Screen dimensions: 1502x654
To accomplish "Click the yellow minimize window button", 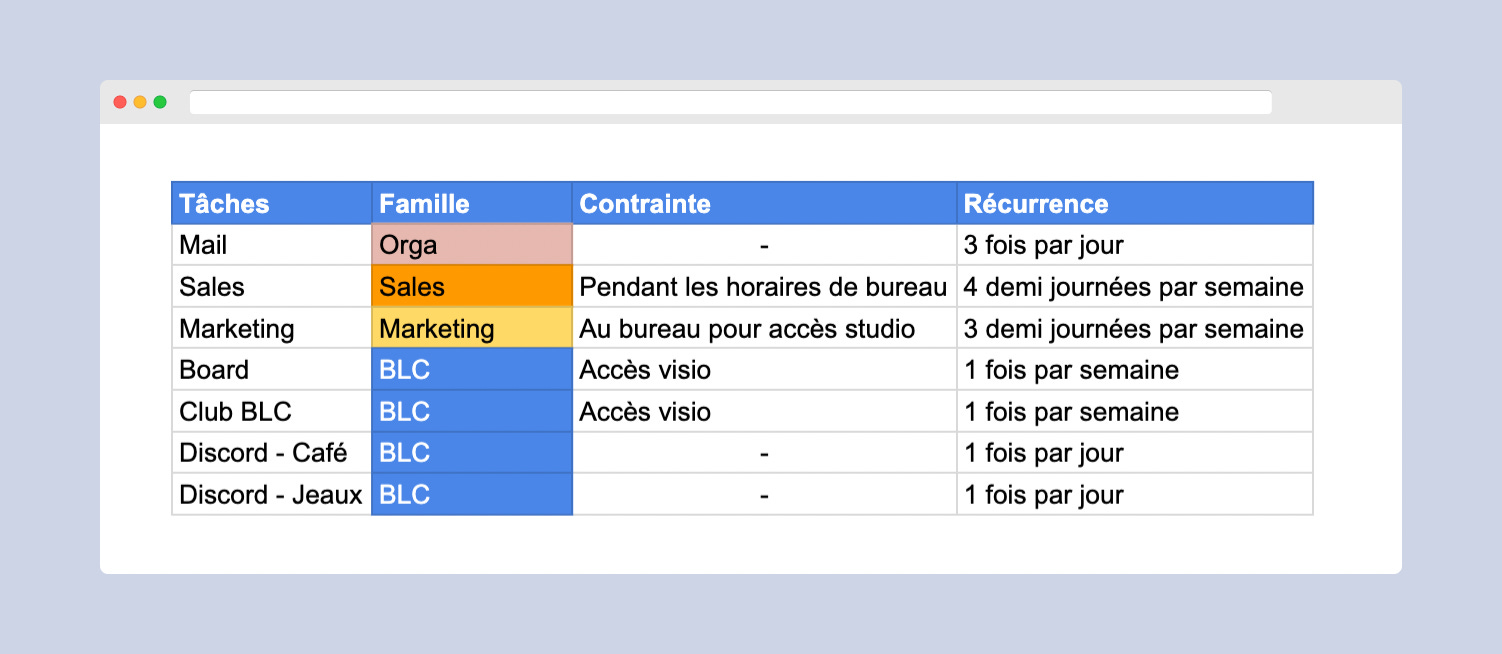I will pyautogui.click(x=140, y=102).
